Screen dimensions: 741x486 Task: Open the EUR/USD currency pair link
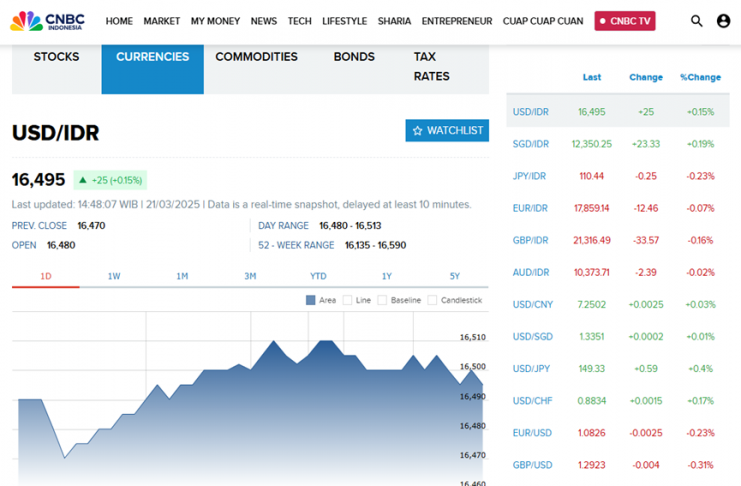point(532,433)
